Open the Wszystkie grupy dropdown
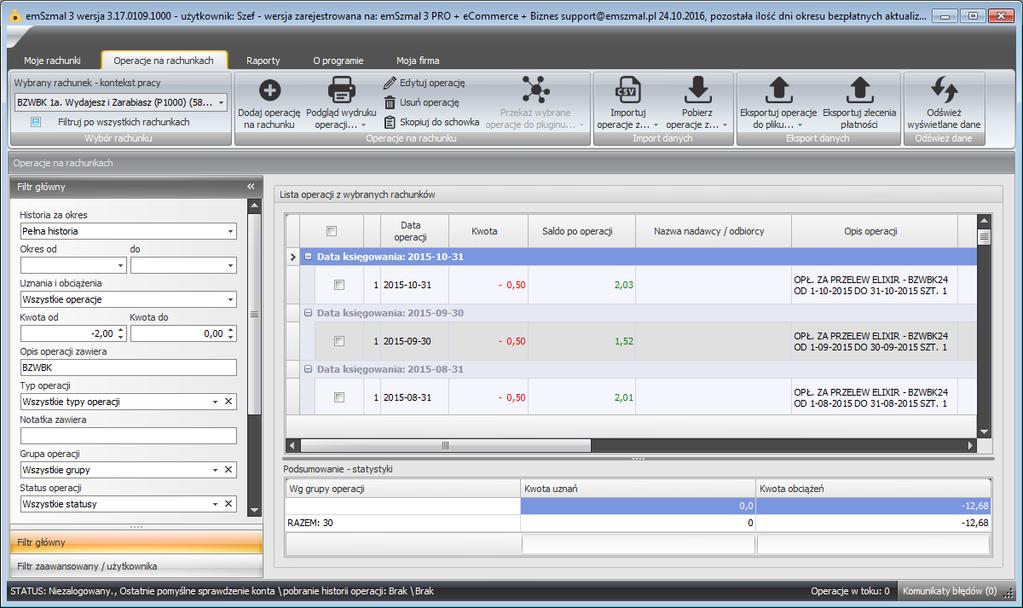This screenshot has height=608, width=1023. 215,470
